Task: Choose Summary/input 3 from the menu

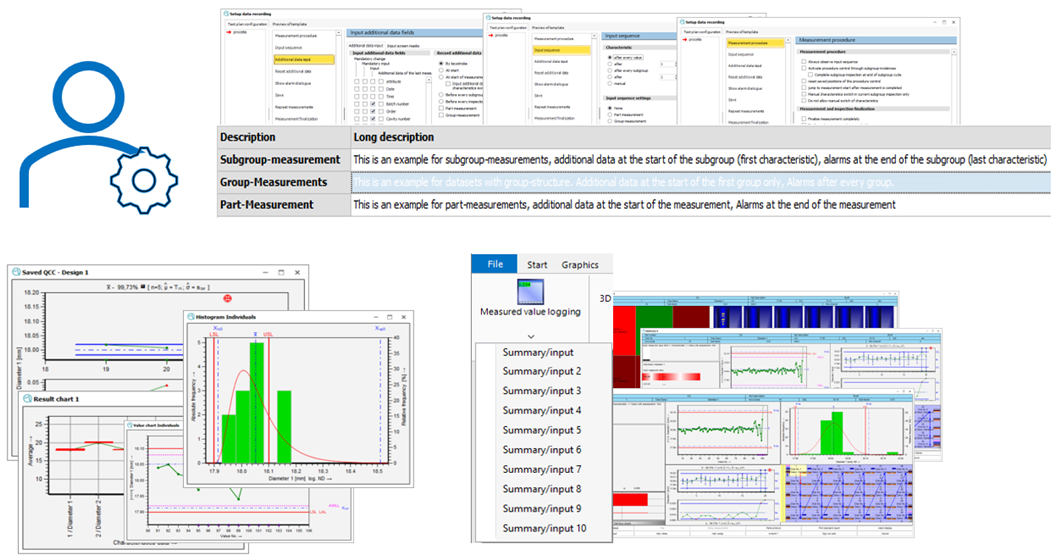Action: 541,391
